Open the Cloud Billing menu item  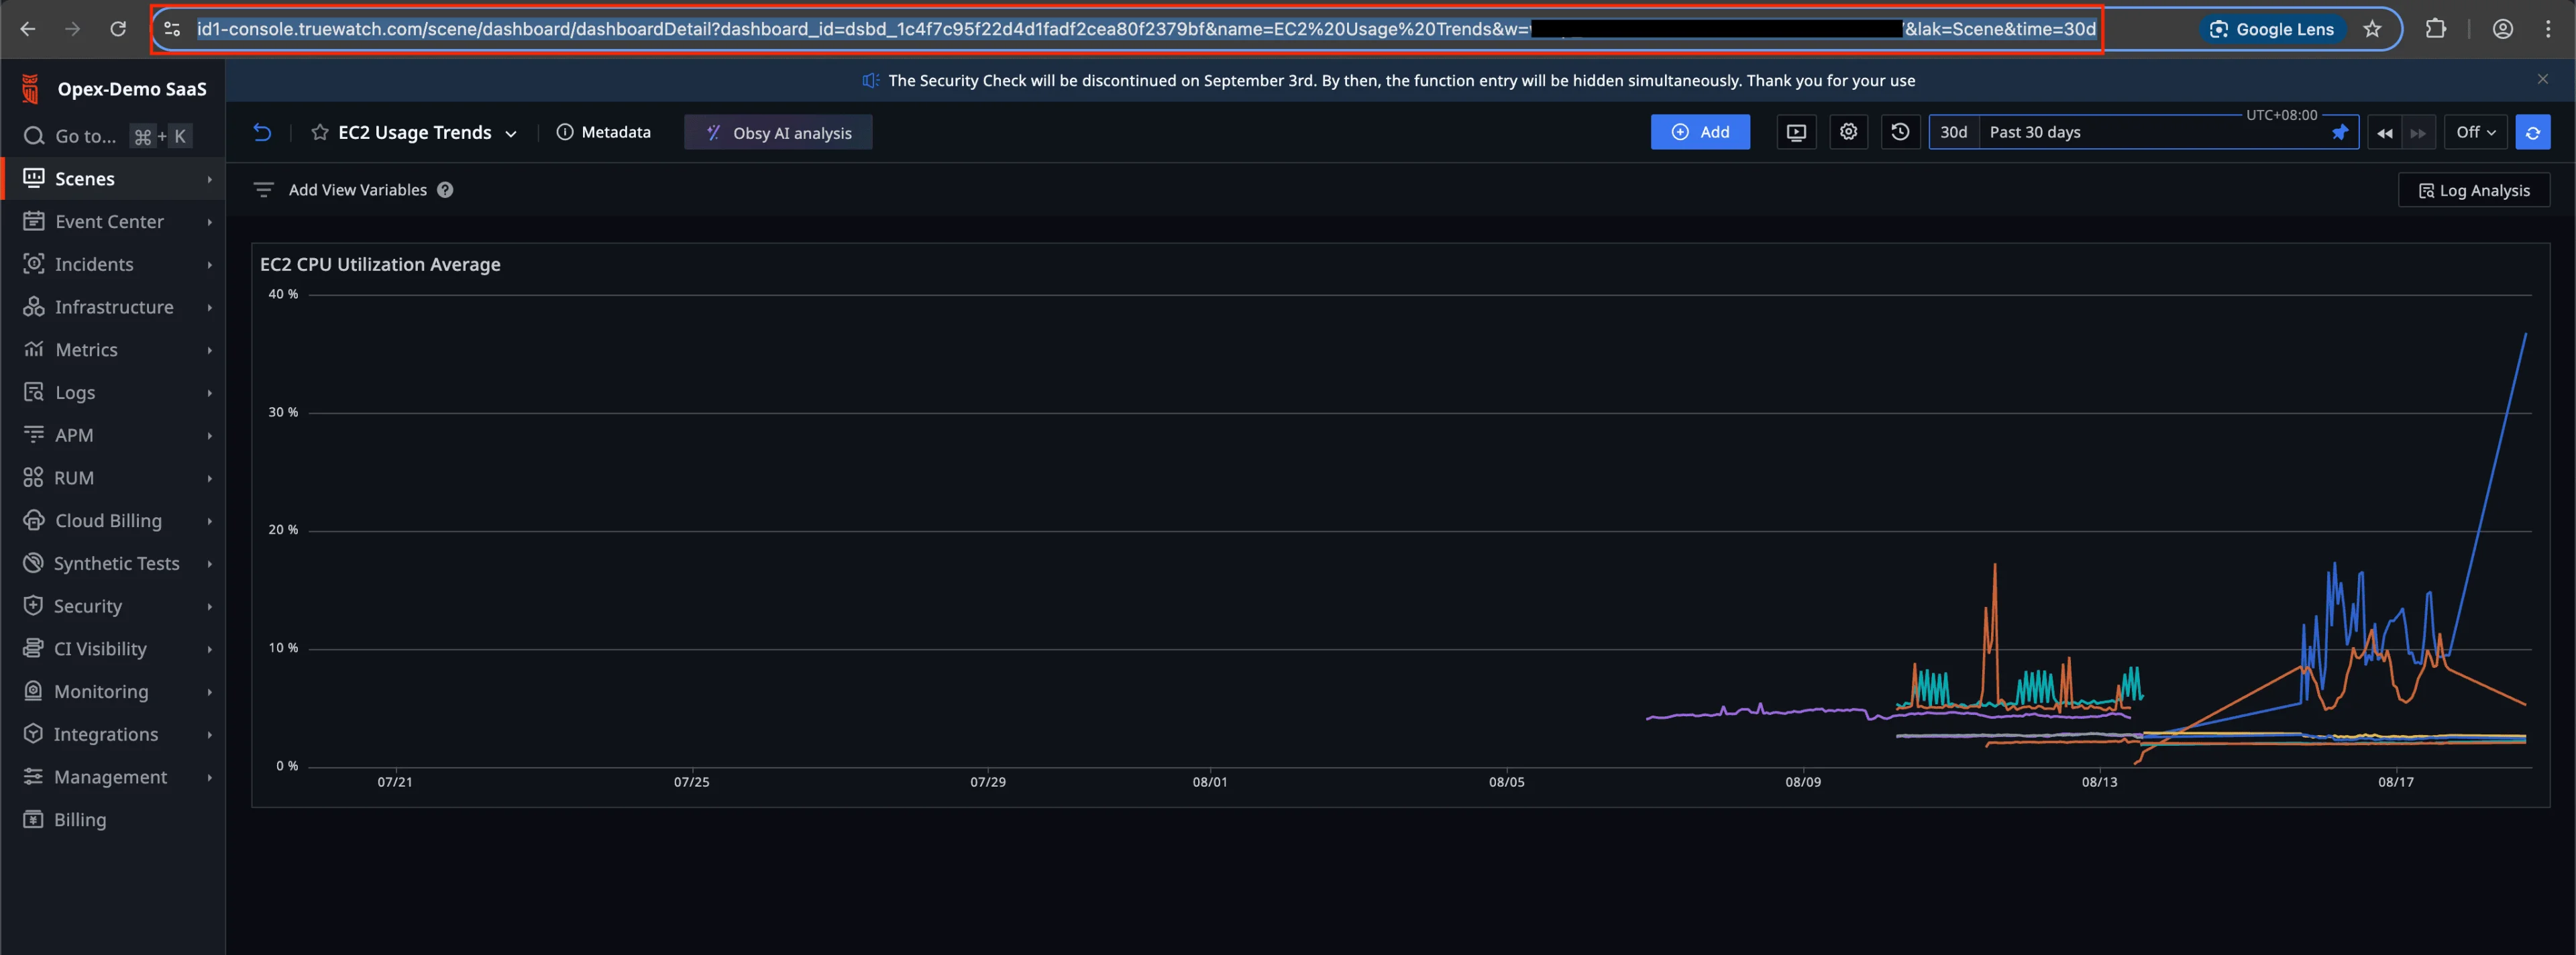(x=108, y=521)
